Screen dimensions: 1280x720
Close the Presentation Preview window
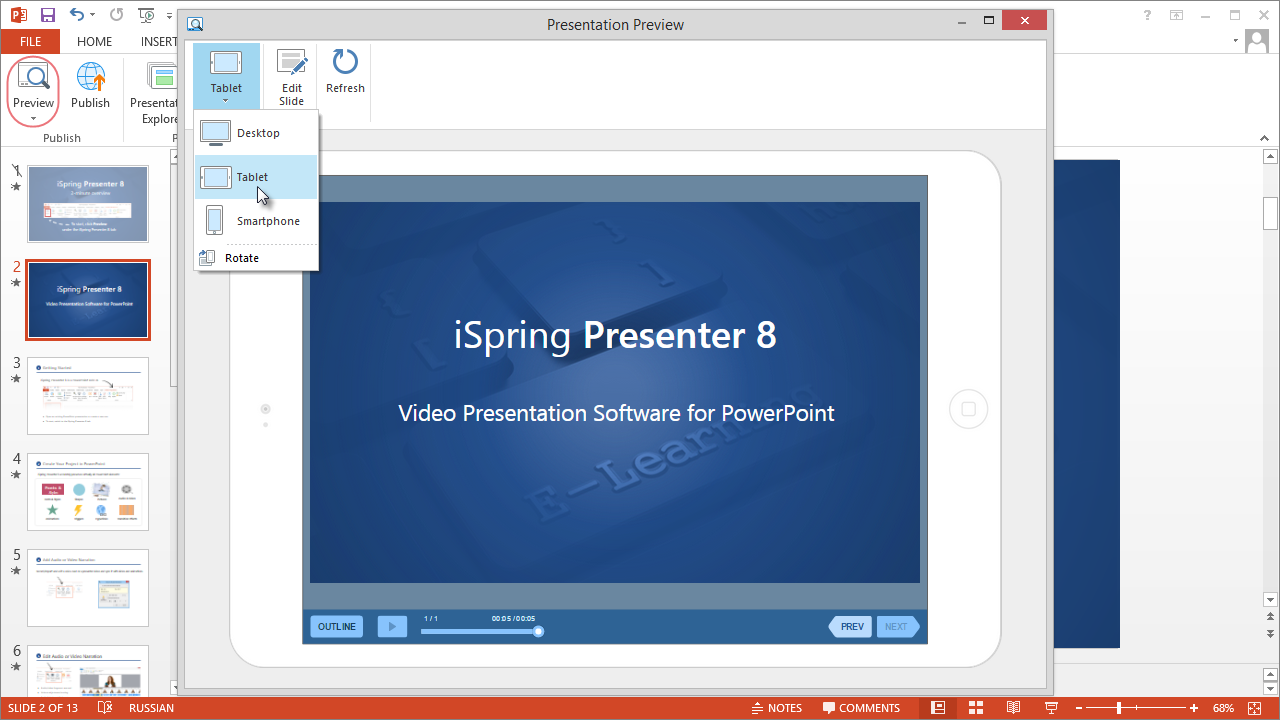coord(1025,20)
